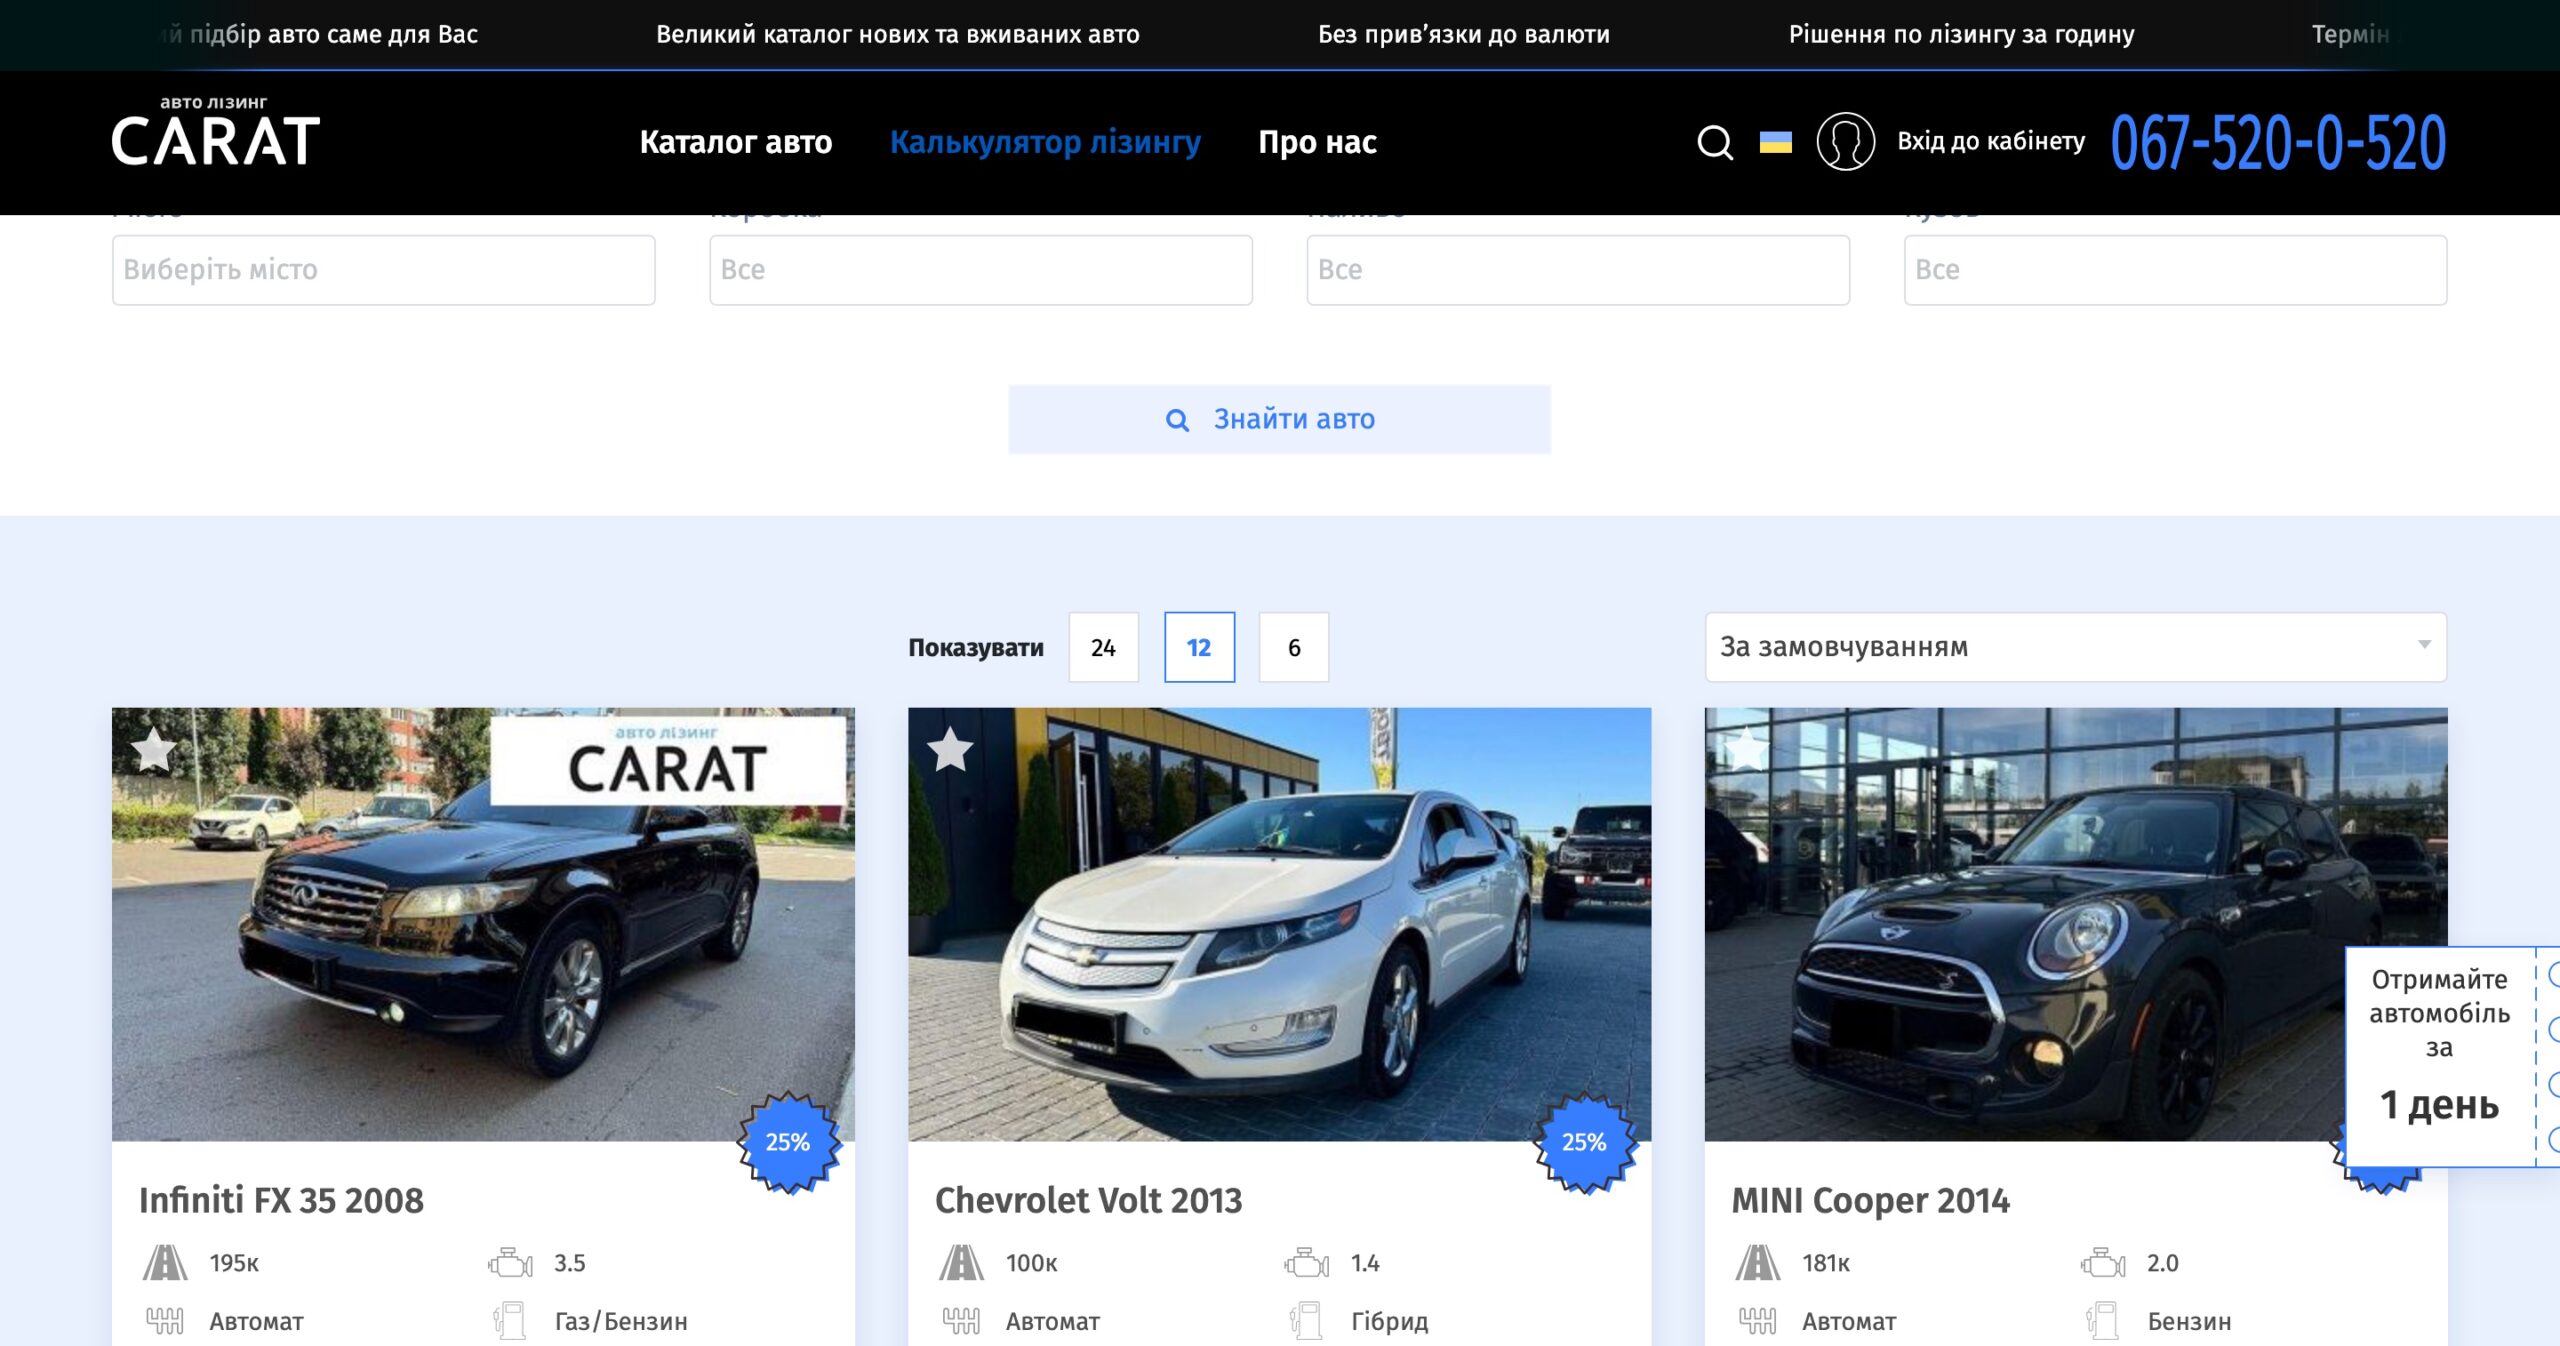Click mileage road icon on MINI Cooper
Screen dimensions: 2560x1346
[x=1758, y=1263]
